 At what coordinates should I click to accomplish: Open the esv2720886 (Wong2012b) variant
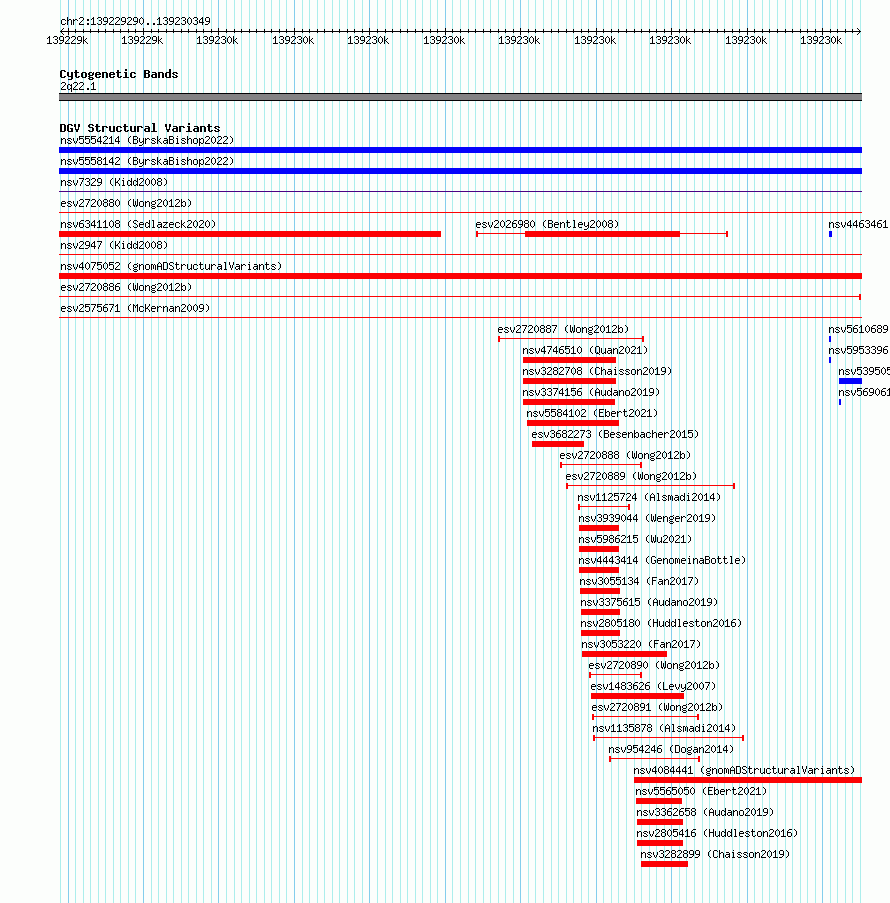click(x=126, y=287)
